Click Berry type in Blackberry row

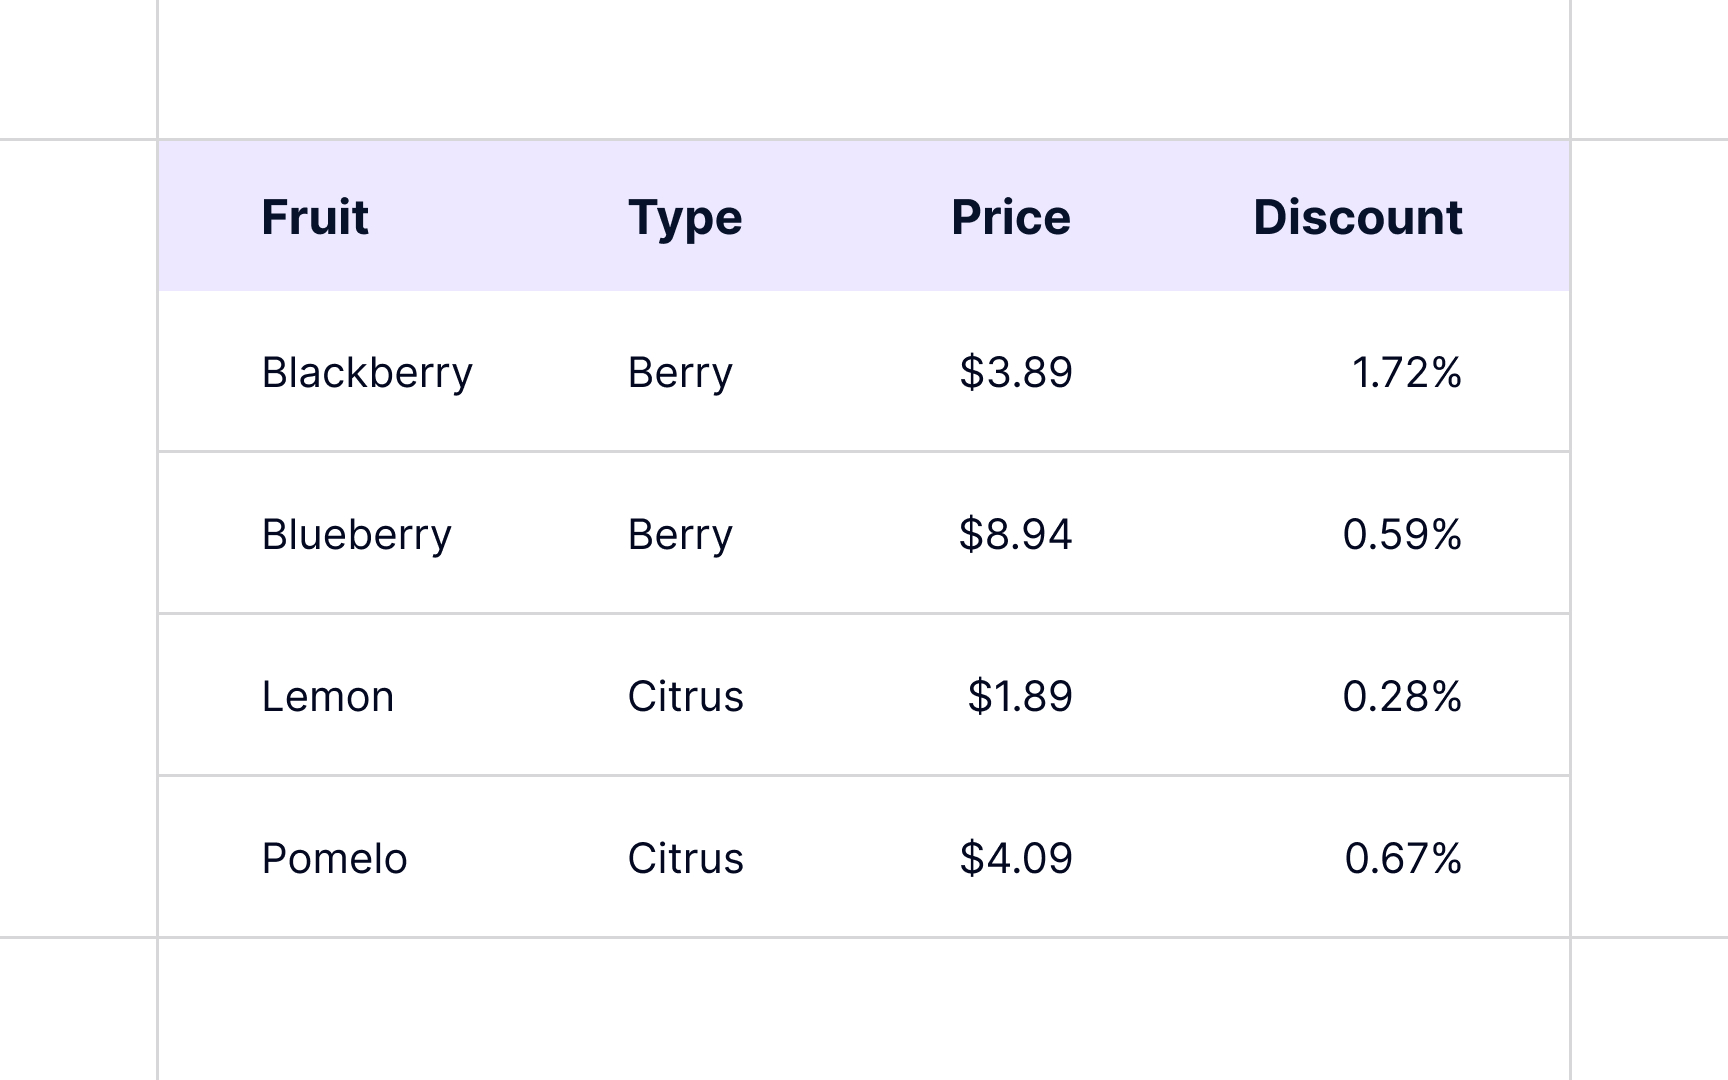[680, 373]
